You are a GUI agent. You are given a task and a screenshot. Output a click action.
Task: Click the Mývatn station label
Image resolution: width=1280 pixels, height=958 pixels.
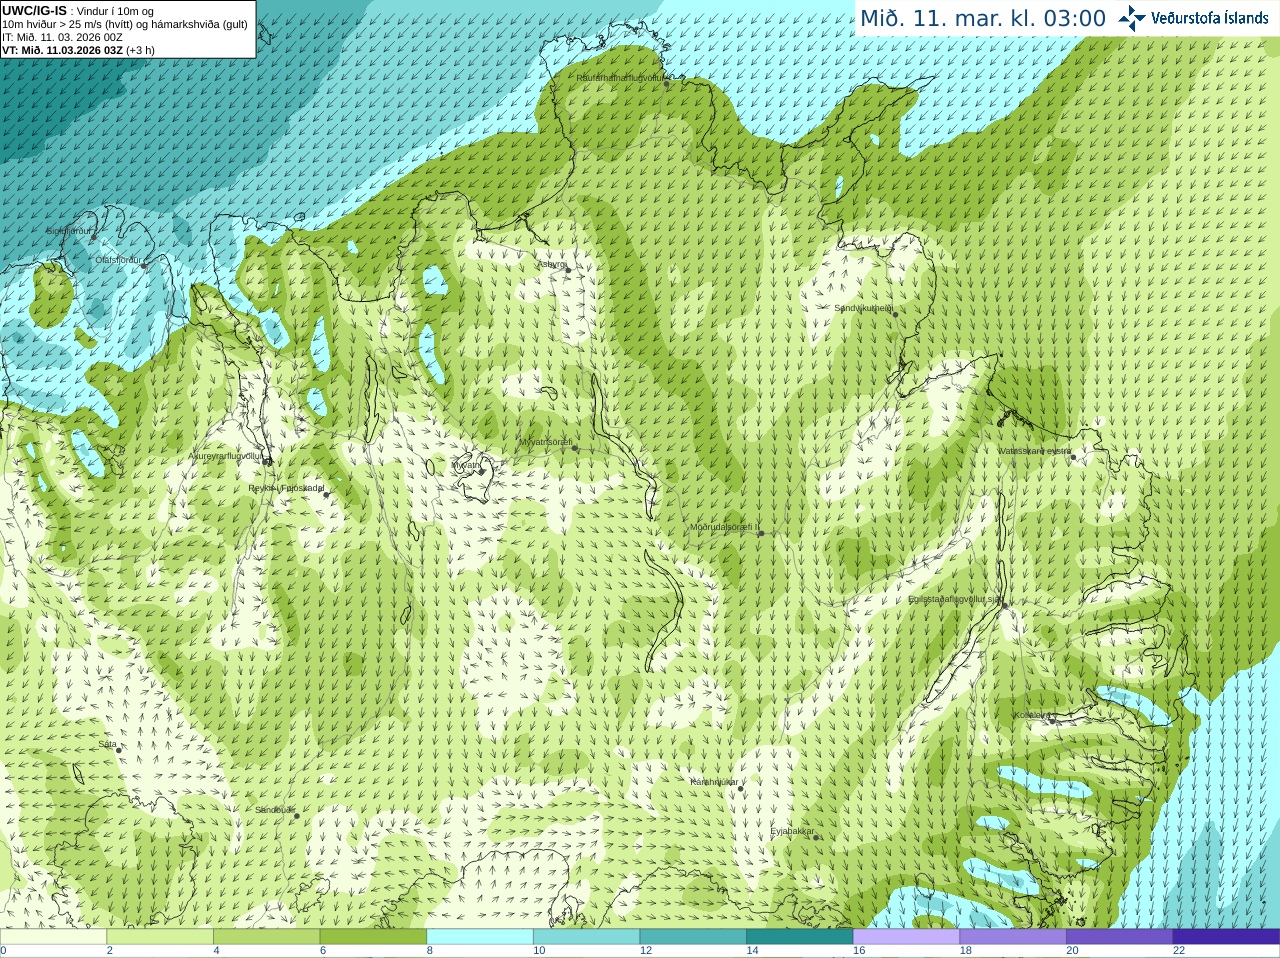(x=465, y=465)
